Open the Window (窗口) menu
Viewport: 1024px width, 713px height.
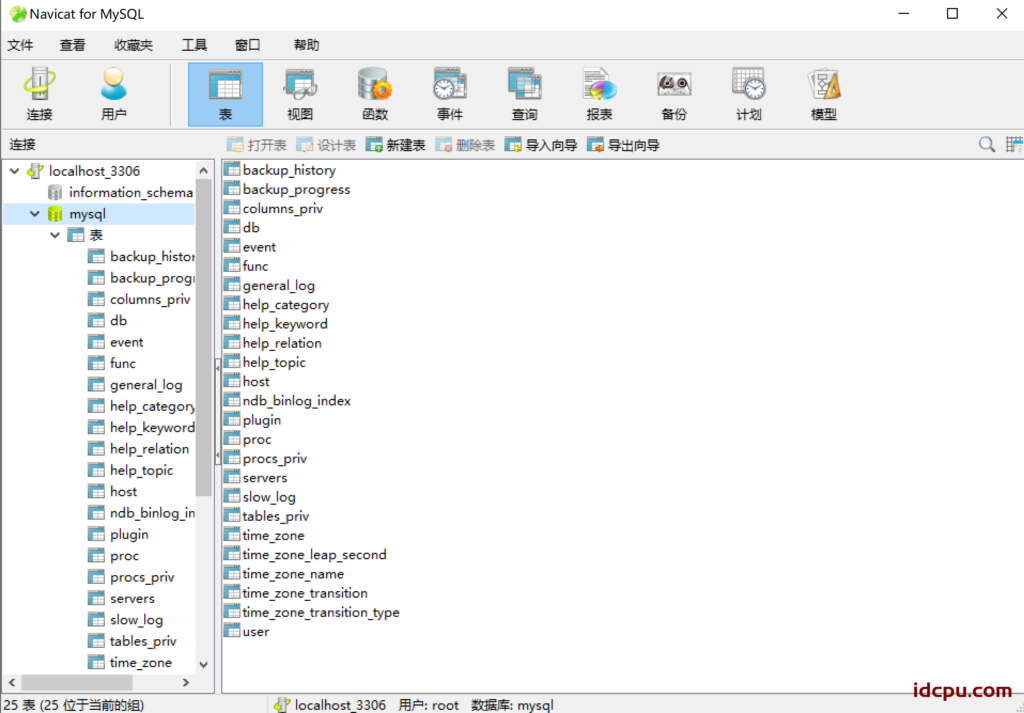click(248, 45)
